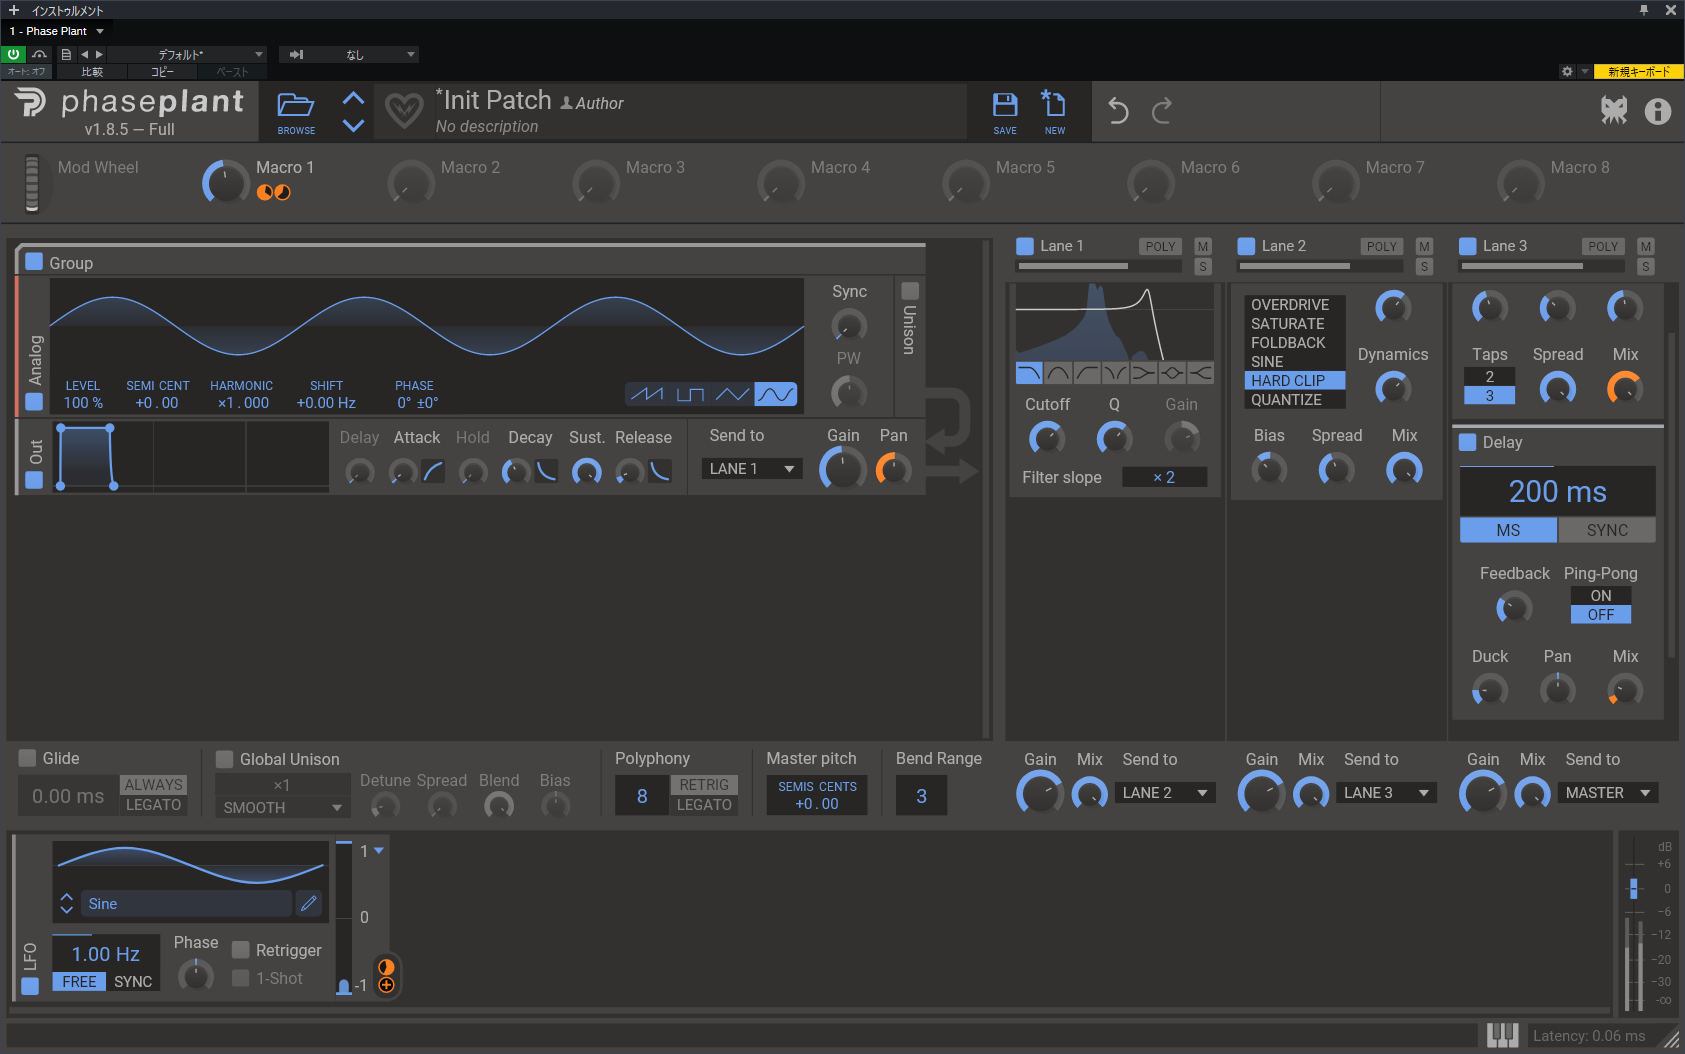
Task: Save the patch with the SAVE disk icon
Action: coord(1005,112)
